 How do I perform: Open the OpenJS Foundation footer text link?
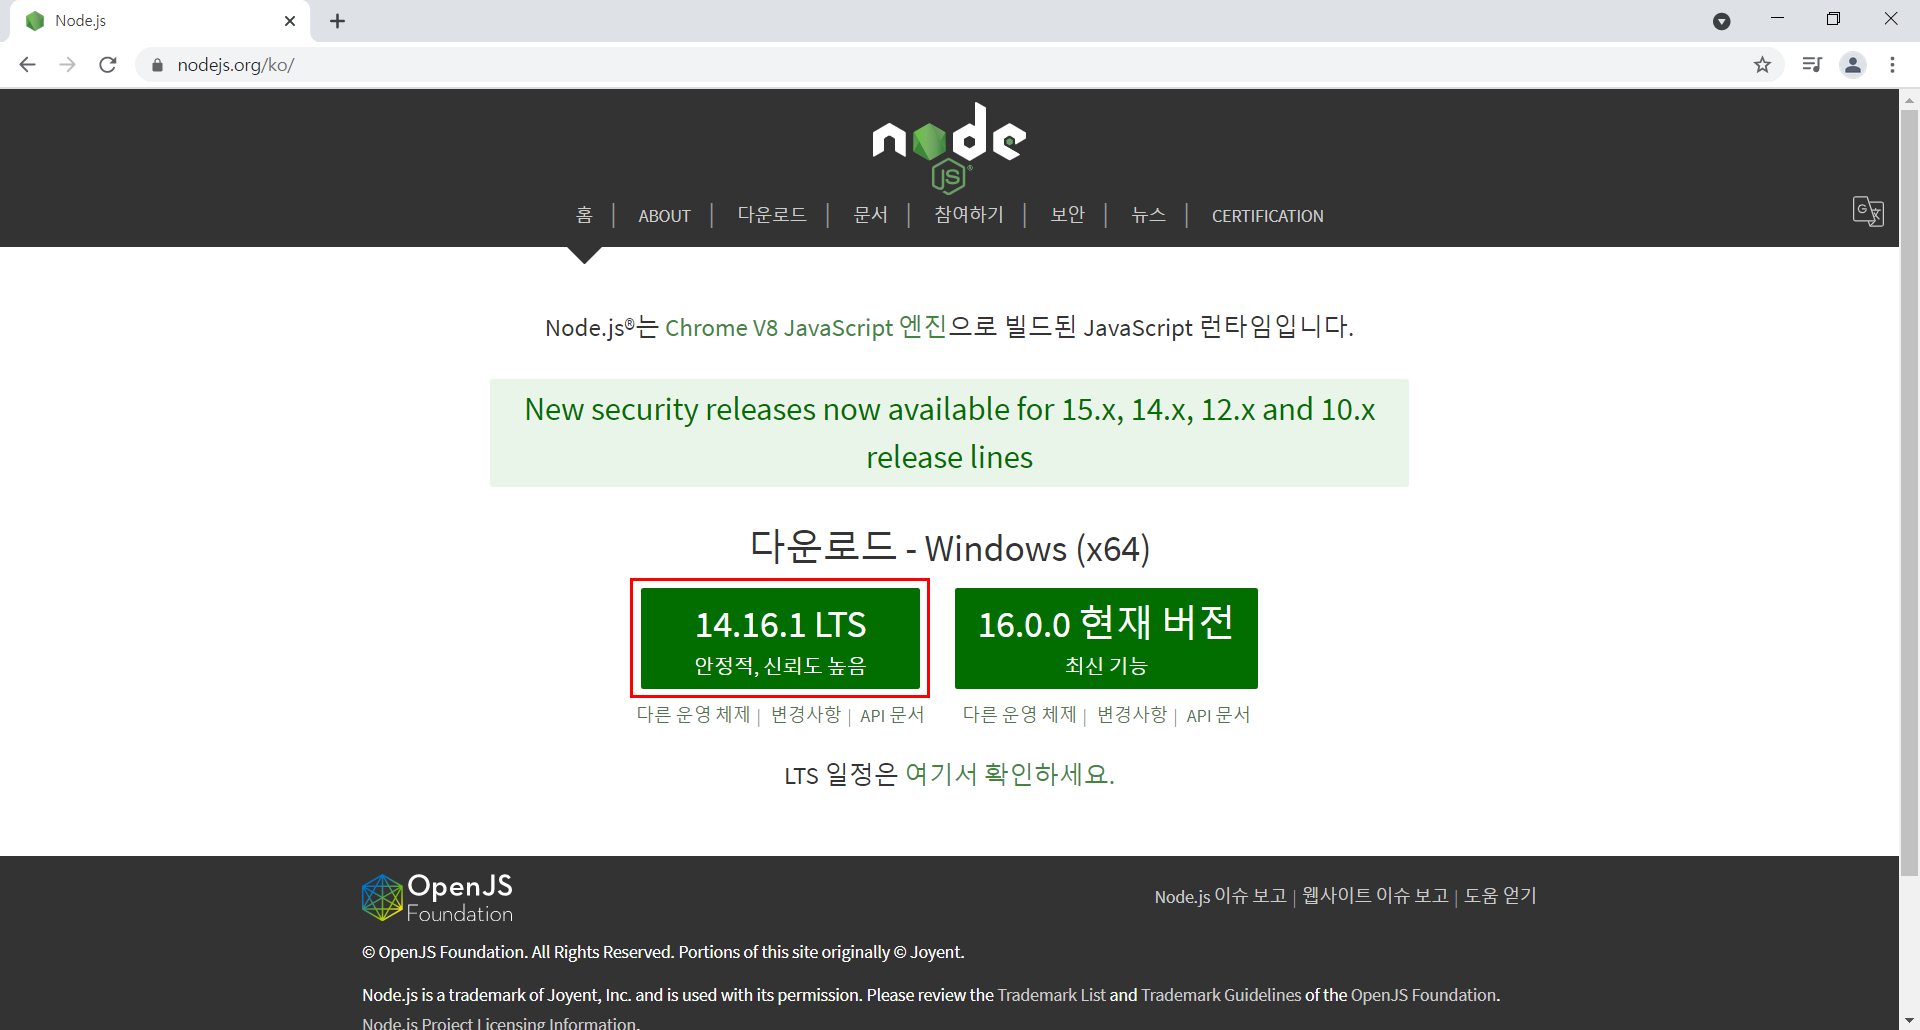pyautogui.click(x=1424, y=995)
